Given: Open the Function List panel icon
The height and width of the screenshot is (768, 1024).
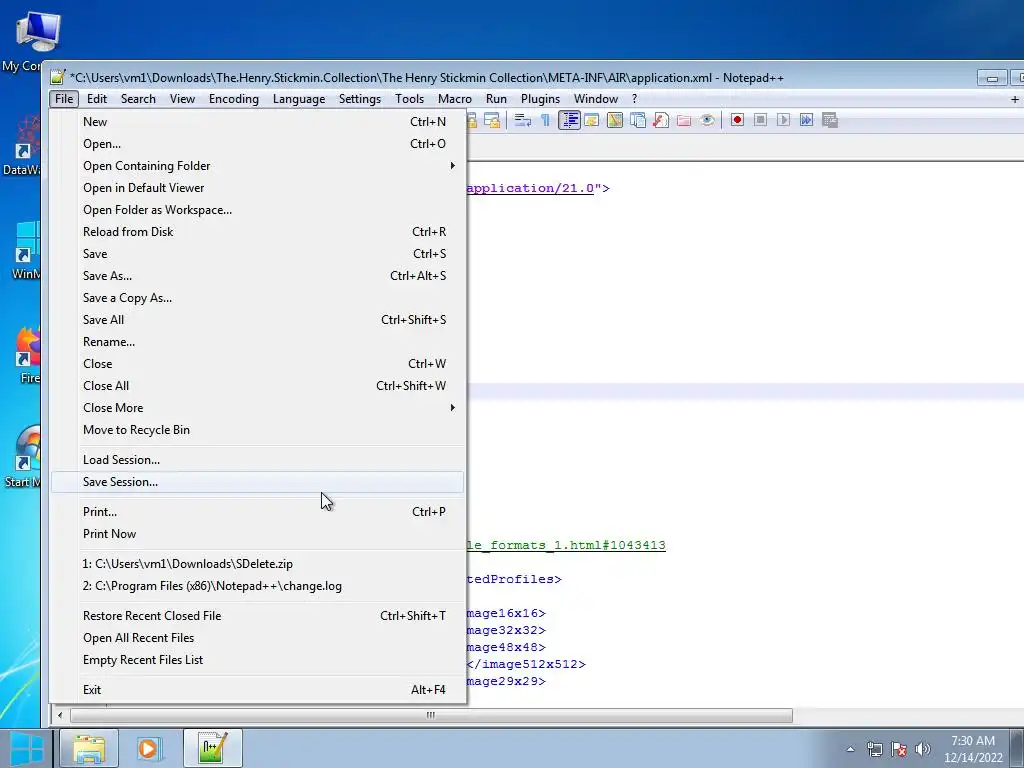Looking at the screenshot, I should point(661,120).
